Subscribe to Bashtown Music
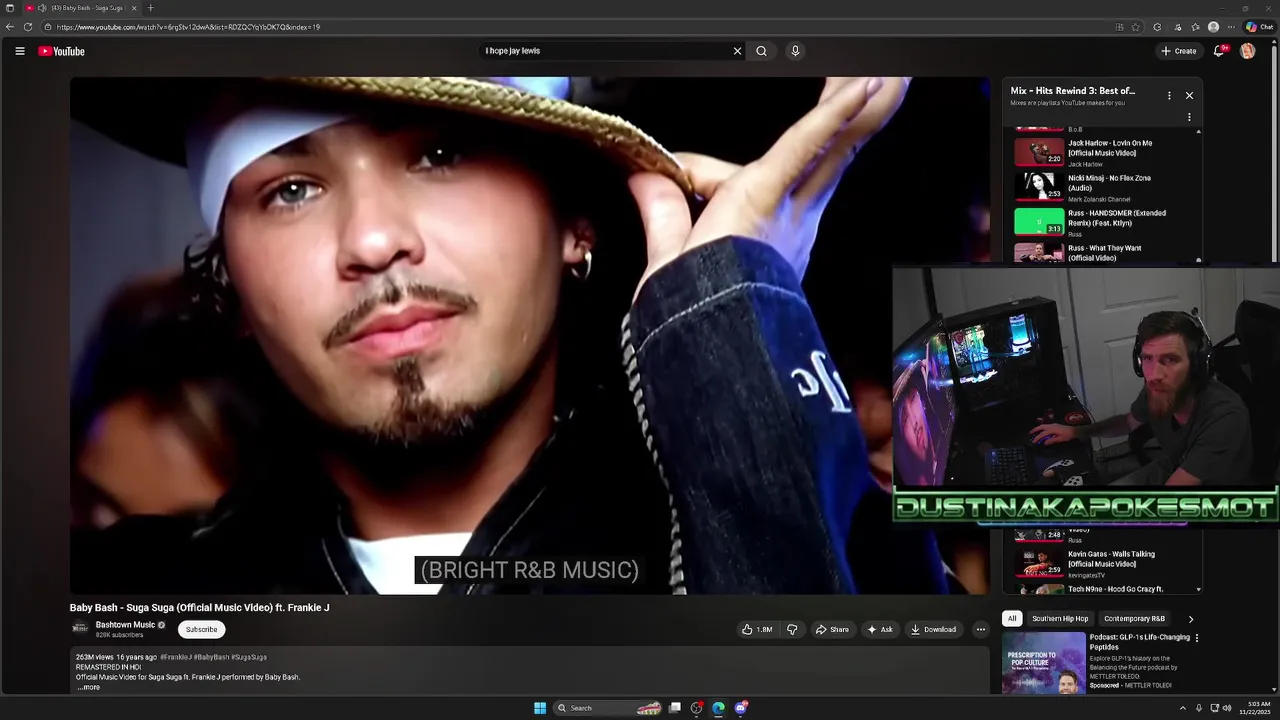This screenshot has width=1280, height=720. coord(201,629)
